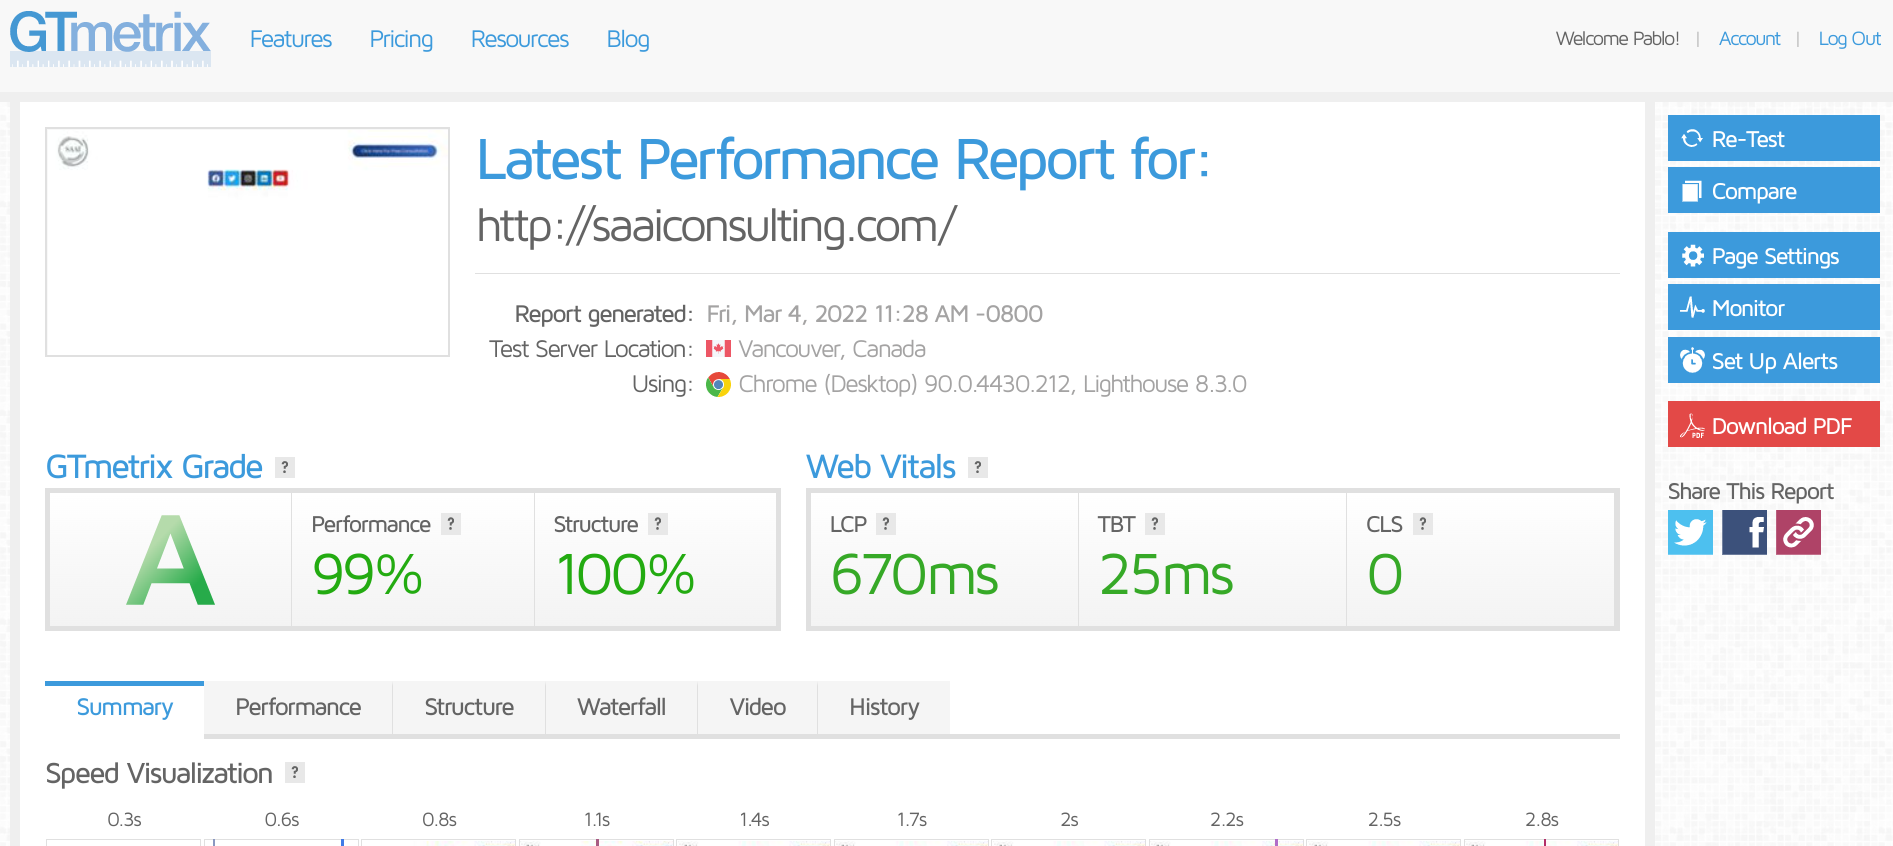Share report on Facebook
Viewport: 1893px width, 846px height.
click(1744, 532)
